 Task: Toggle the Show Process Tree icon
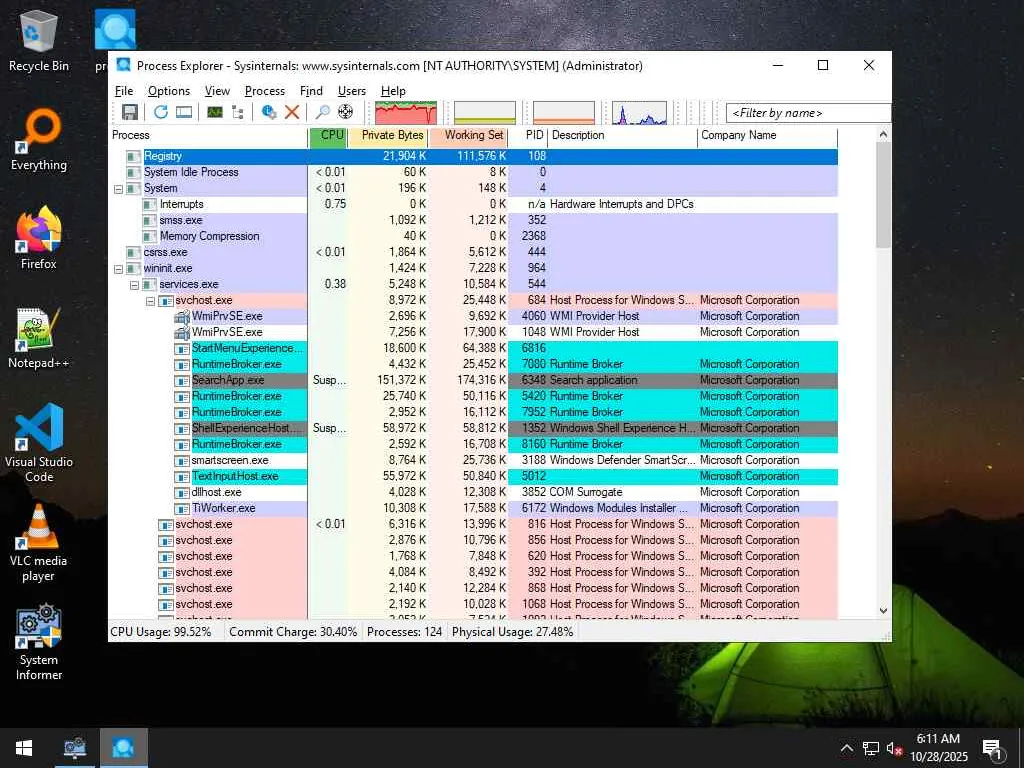[x=238, y=112]
